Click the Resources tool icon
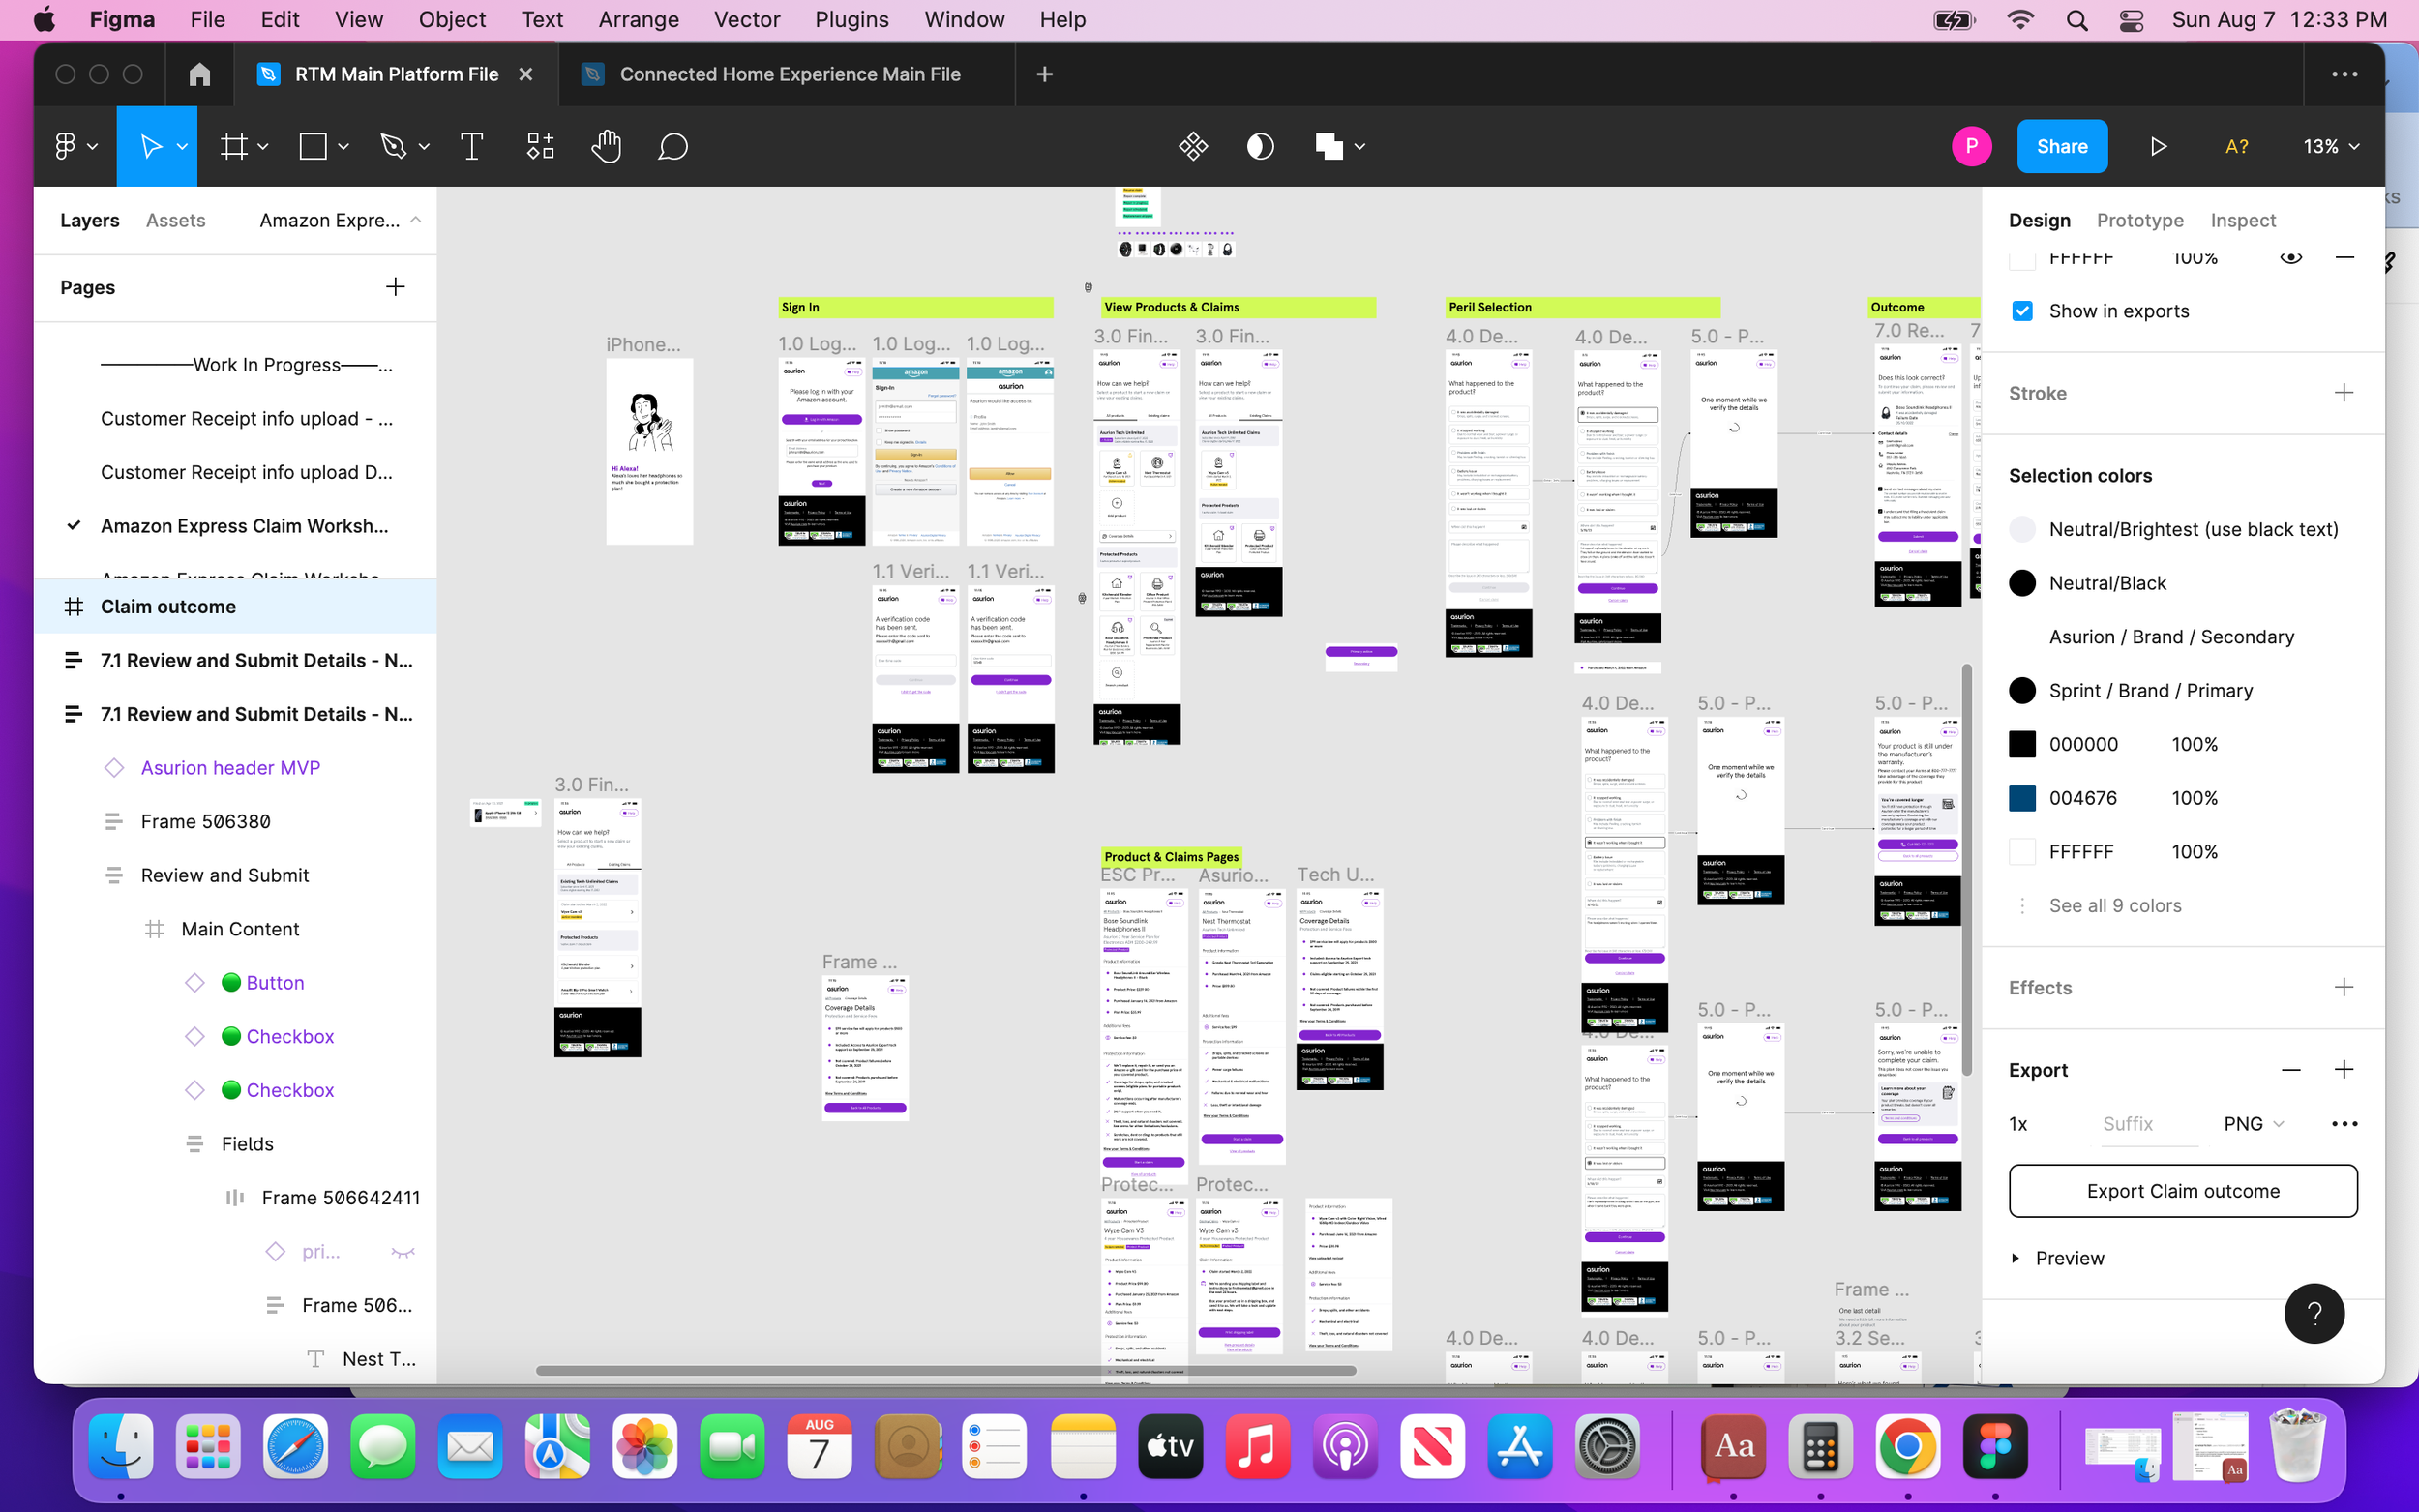The image size is (2419, 1512). click(x=540, y=147)
